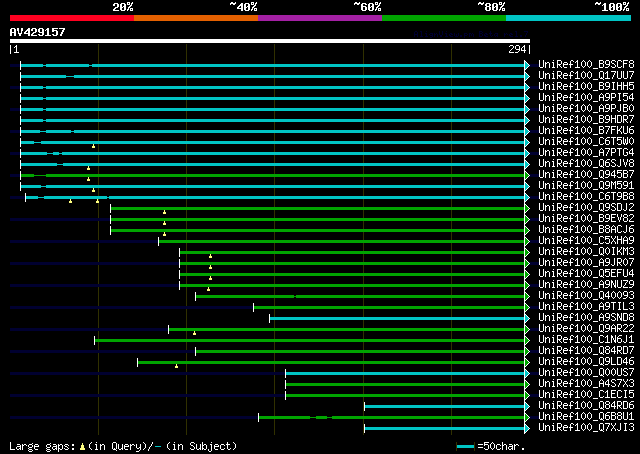Select hit UniRef100_C6T5W0
This screenshot has height=454, width=640.
tap(586, 142)
